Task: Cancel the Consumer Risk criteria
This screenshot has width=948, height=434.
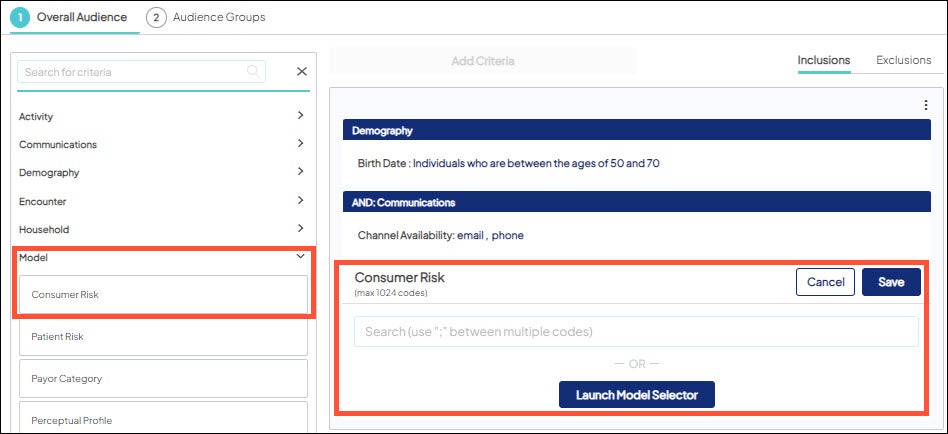Action: [x=825, y=282]
